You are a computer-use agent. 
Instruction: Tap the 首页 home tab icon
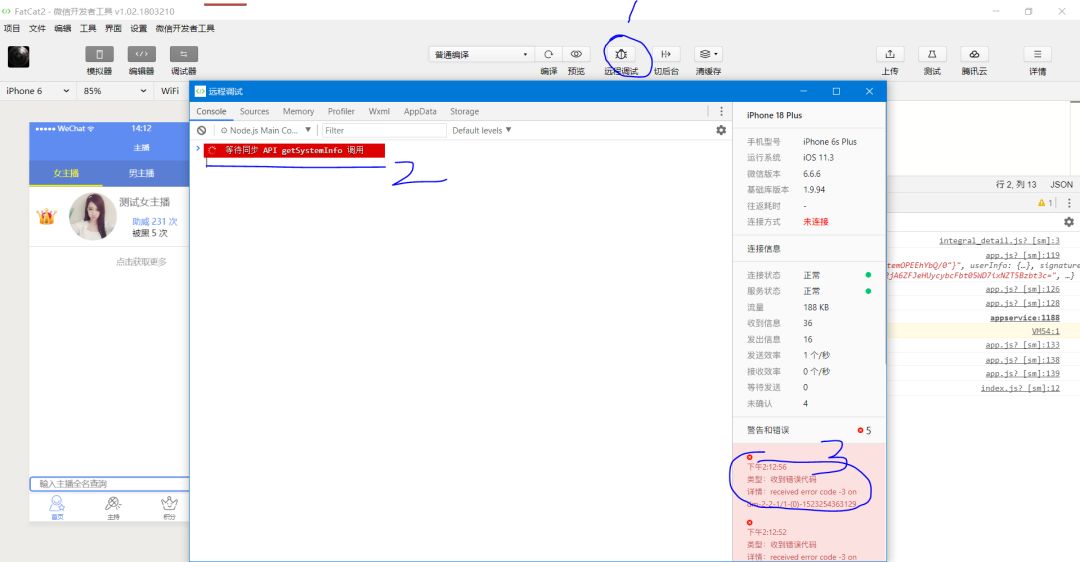(x=57, y=508)
